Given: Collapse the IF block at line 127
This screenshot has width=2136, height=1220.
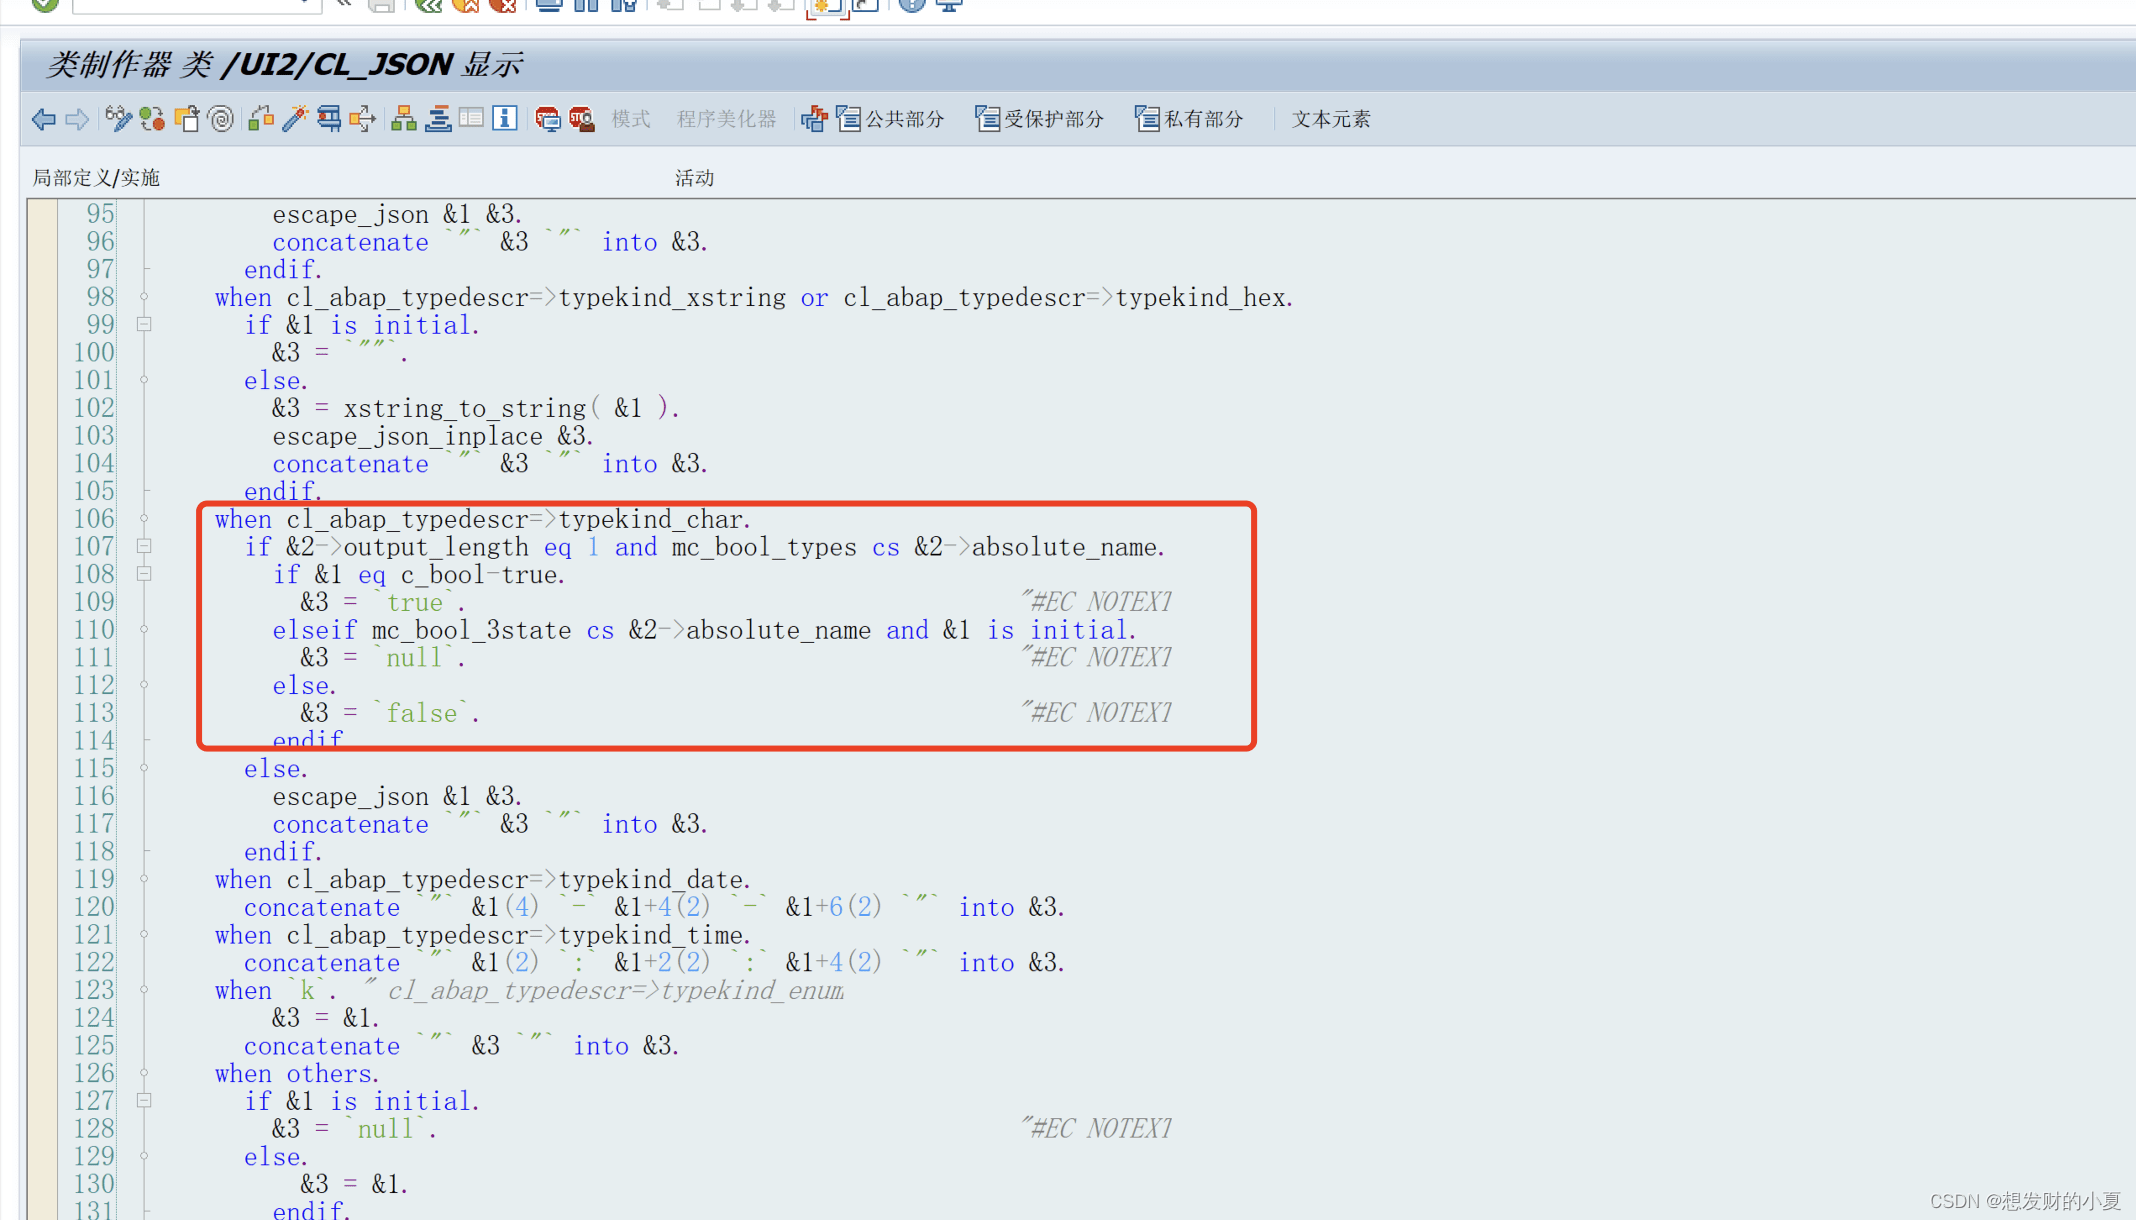Looking at the screenshot, I should [144, 1101].
